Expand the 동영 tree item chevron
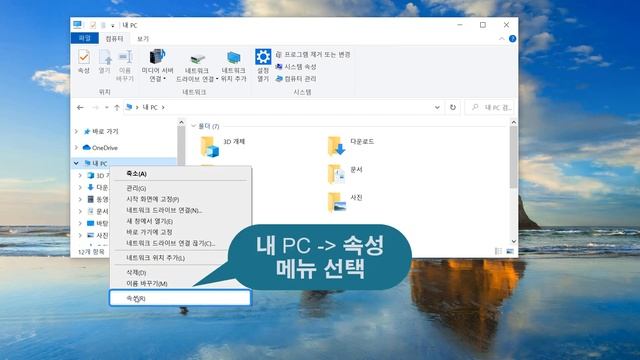 point(80,200)
